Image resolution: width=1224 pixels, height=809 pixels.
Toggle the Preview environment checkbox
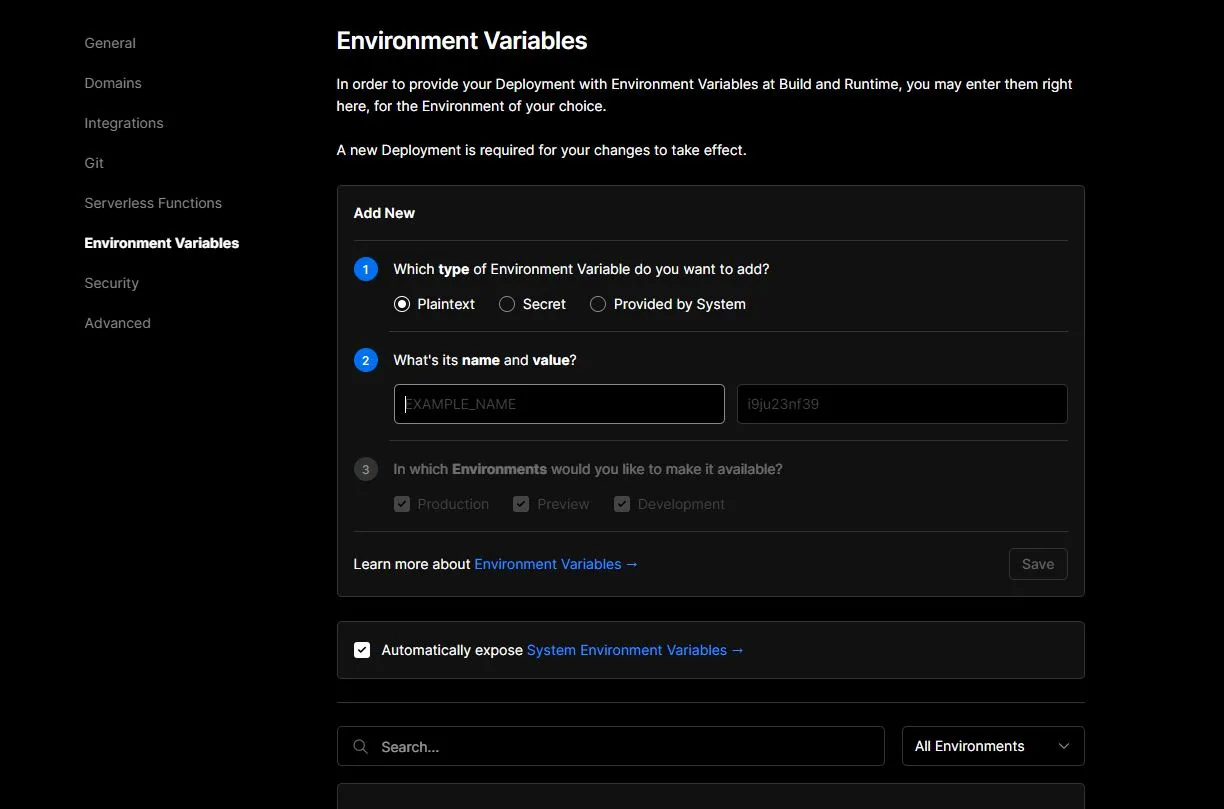point(521,504)
